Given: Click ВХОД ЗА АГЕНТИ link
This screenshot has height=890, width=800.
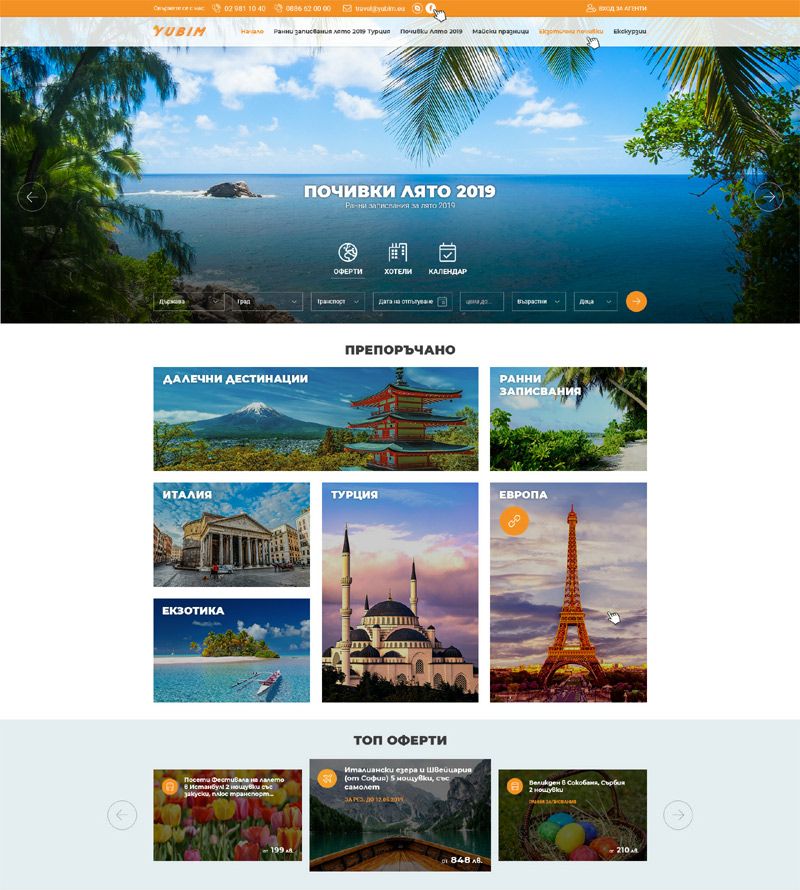Looking at the screenshot, I should point(616,9).
